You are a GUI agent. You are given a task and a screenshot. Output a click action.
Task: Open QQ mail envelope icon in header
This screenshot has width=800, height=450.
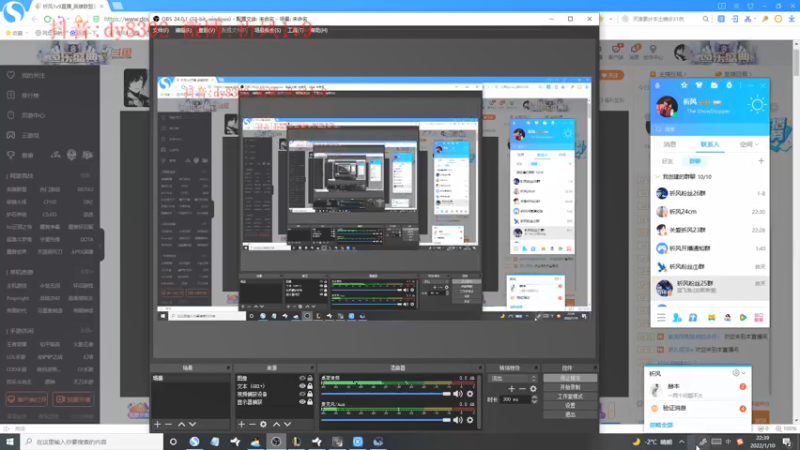714,85
